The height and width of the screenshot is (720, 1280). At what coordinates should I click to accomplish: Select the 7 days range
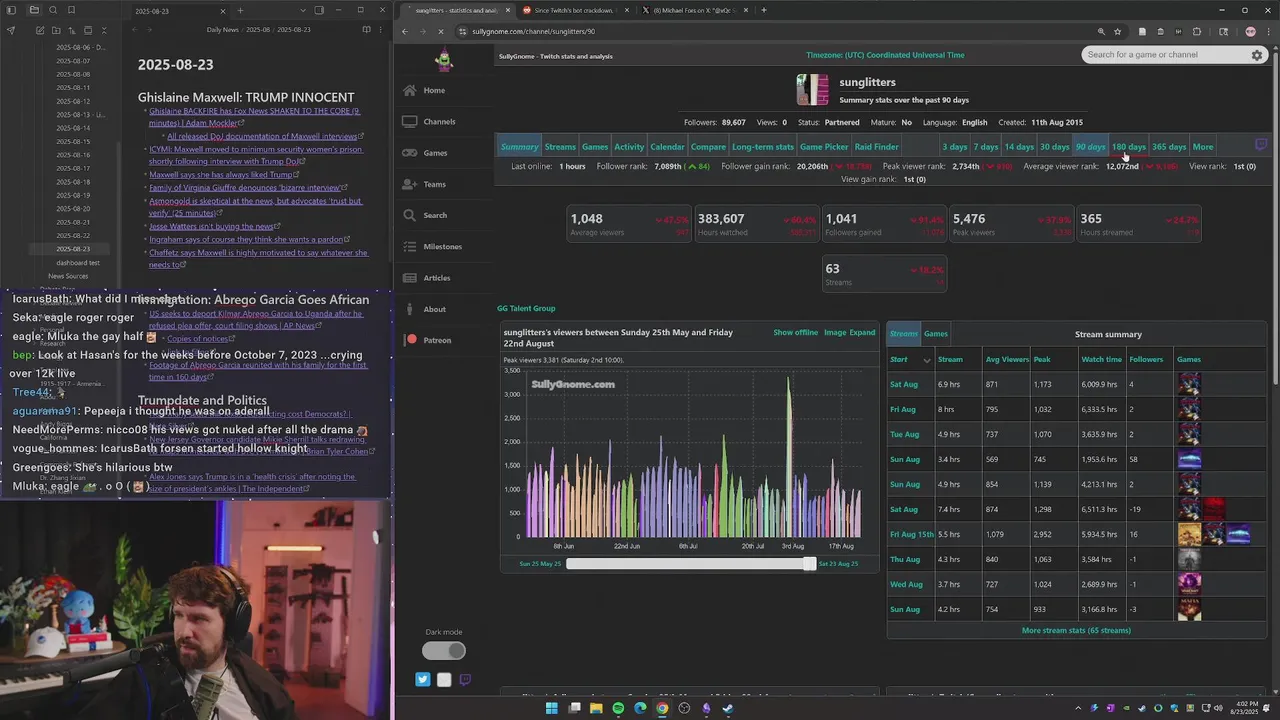[986, 147]
